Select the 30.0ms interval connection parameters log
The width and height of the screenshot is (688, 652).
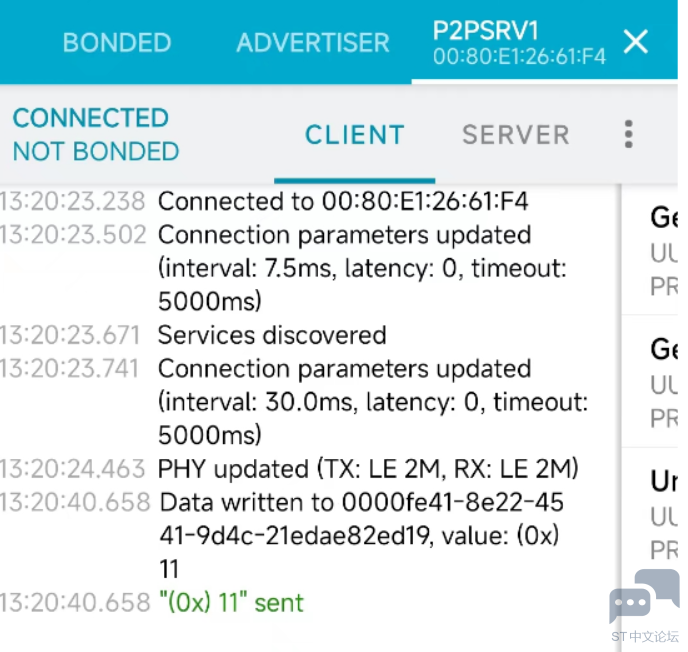pos(372,402)
